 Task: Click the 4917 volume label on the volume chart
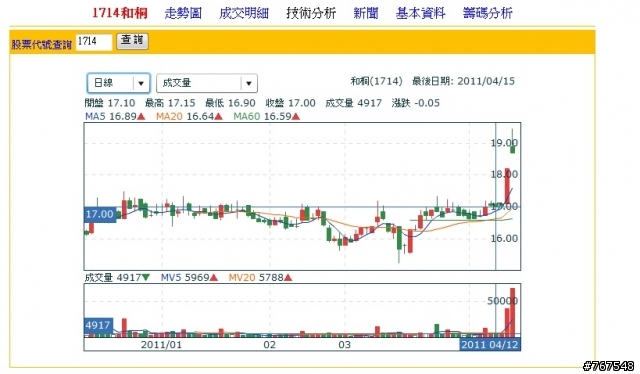(x=98, y=325)
